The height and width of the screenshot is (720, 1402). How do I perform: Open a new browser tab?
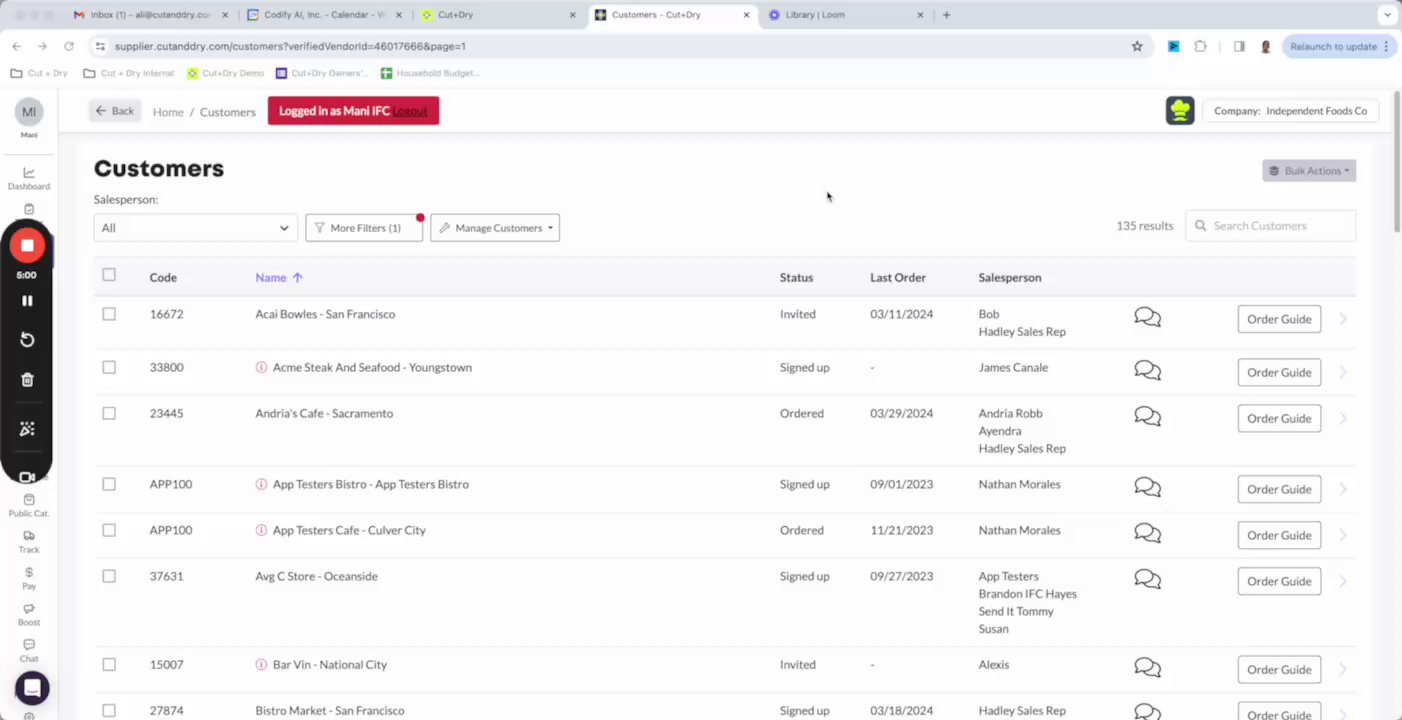click(x=946, y=15)
